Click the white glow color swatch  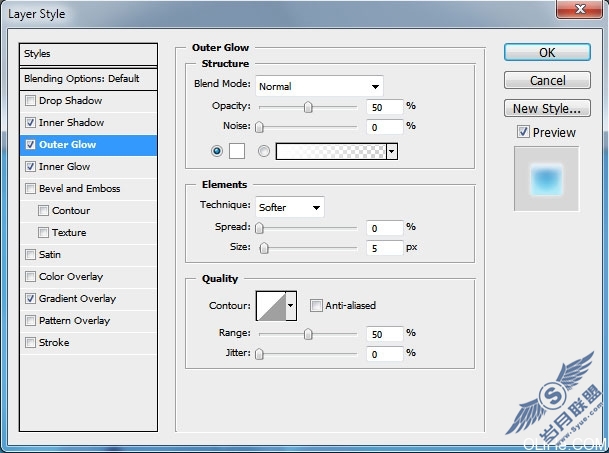click(x=237, y=151)
